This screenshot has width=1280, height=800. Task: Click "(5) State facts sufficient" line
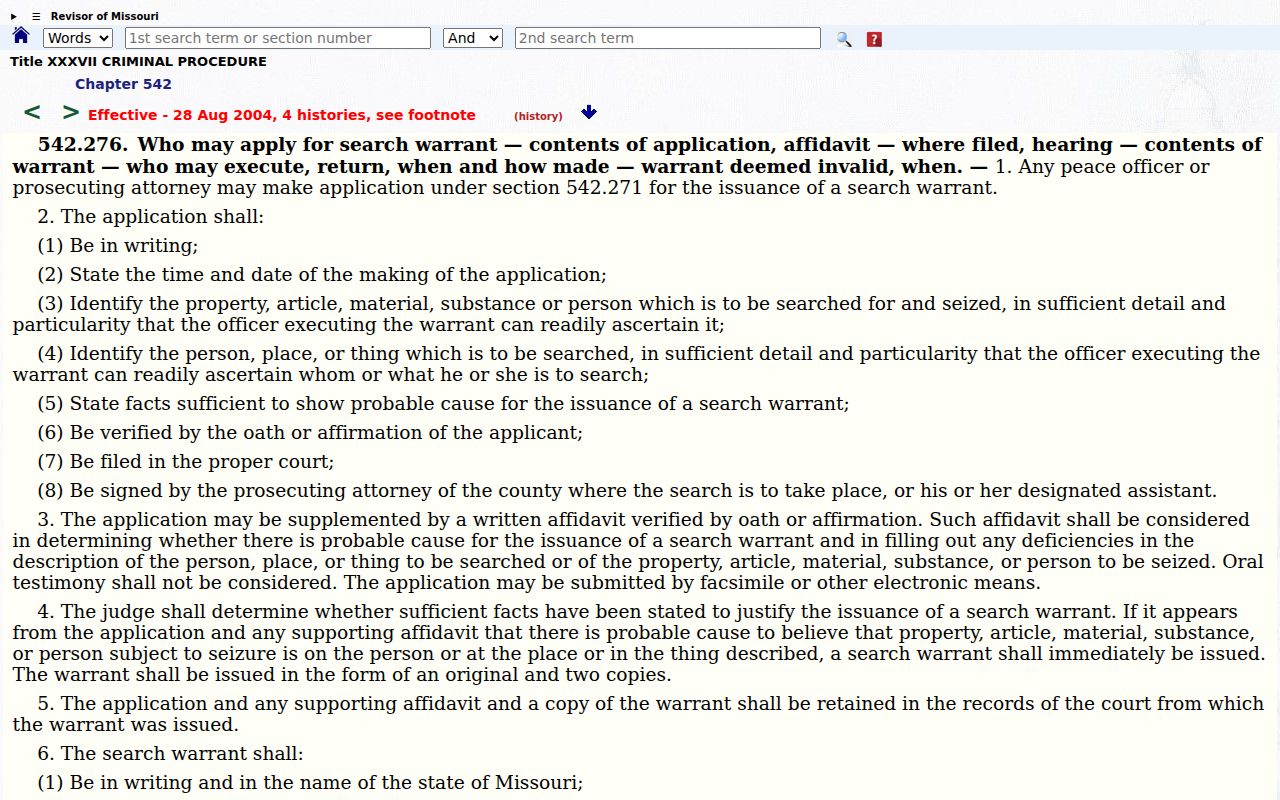[443, 404]
